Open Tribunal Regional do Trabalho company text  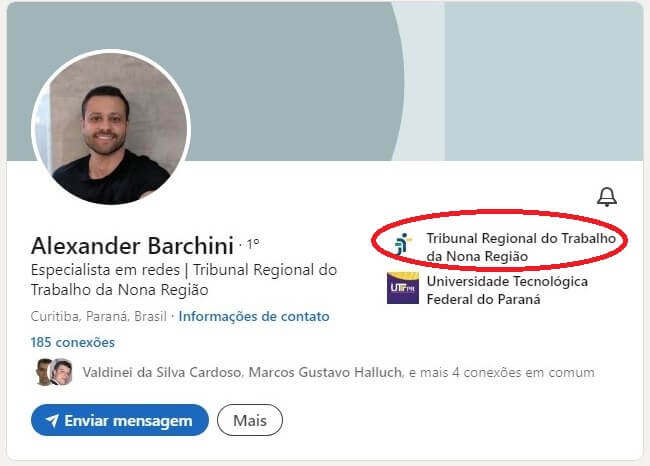click(521, 247)
